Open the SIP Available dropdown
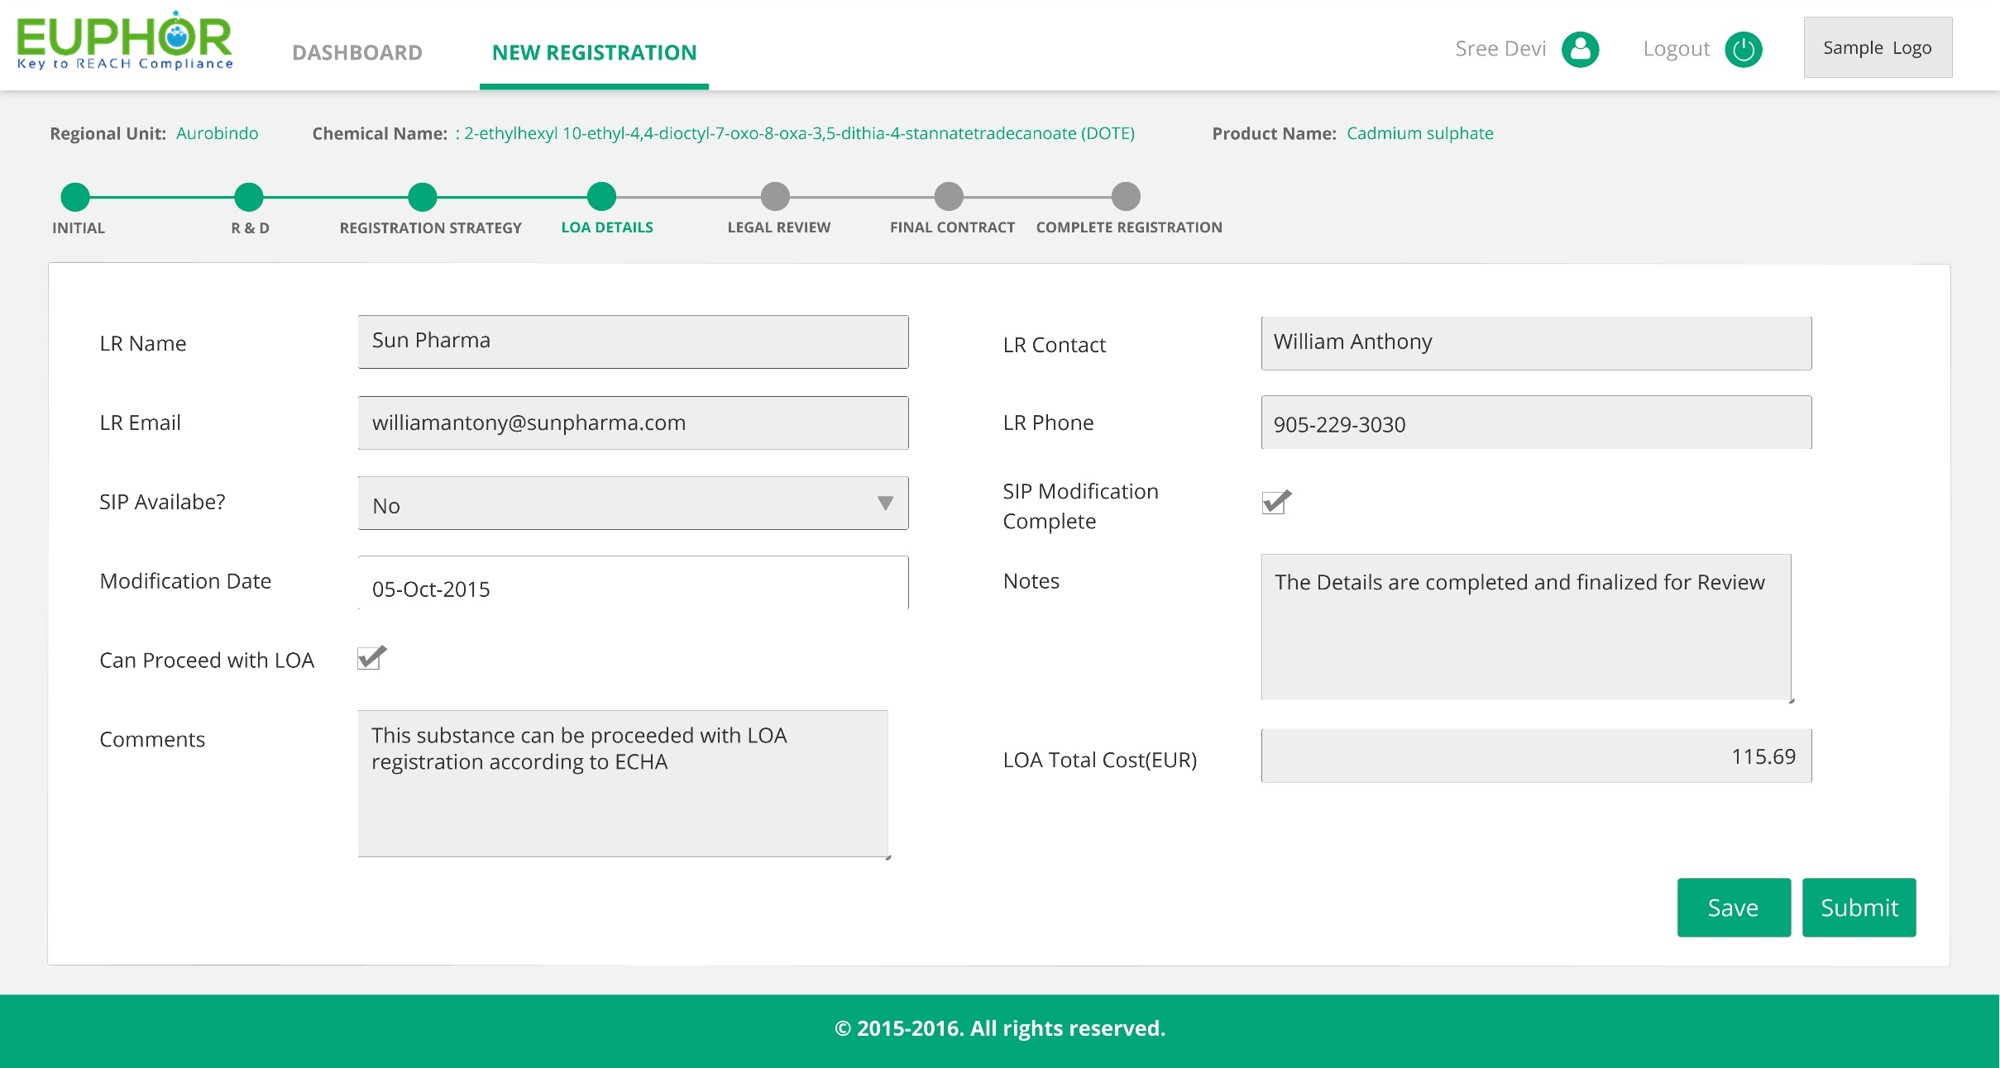The image size is (2000, 1068). pyautogui.click(x=633, y=504)
